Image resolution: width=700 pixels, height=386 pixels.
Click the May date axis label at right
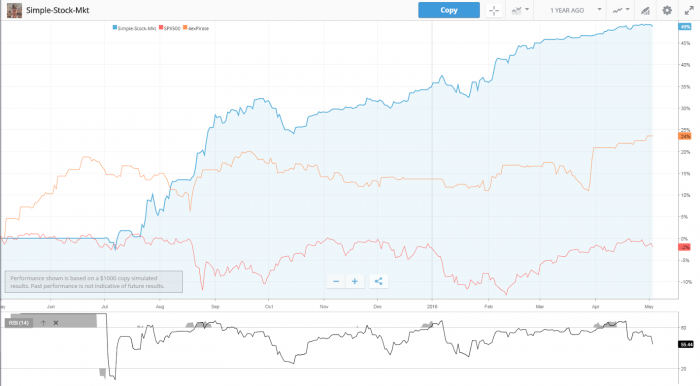coord(649,307)
